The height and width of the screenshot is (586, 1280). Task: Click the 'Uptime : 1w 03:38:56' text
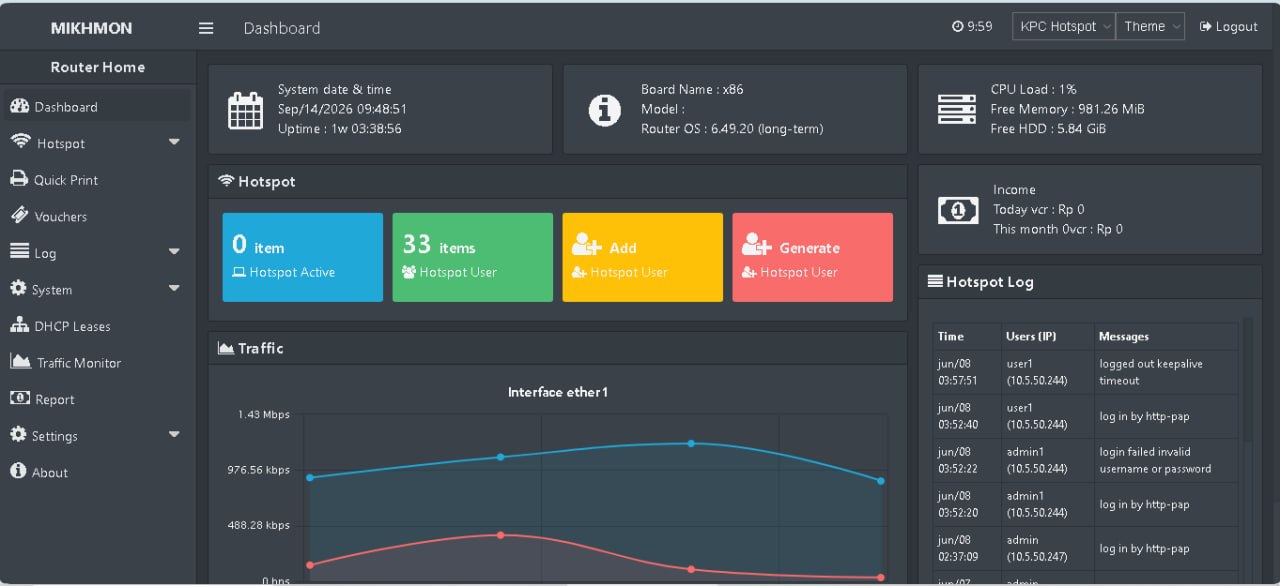(340, 129)
